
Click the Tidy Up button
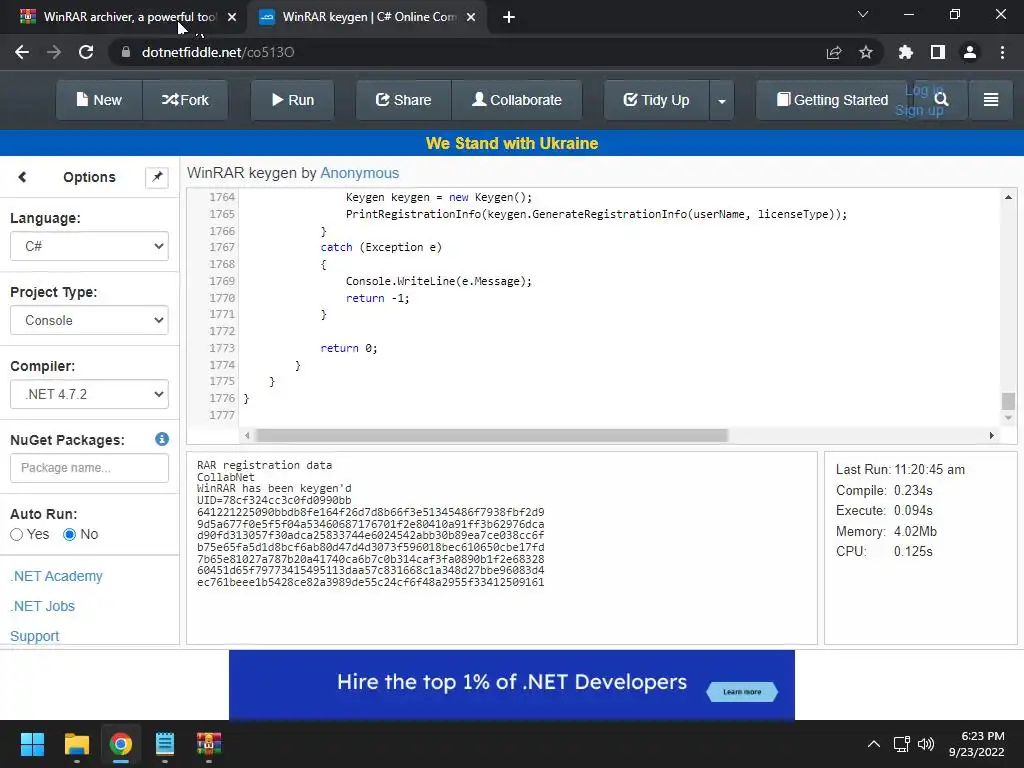click(x=656, y=100)
